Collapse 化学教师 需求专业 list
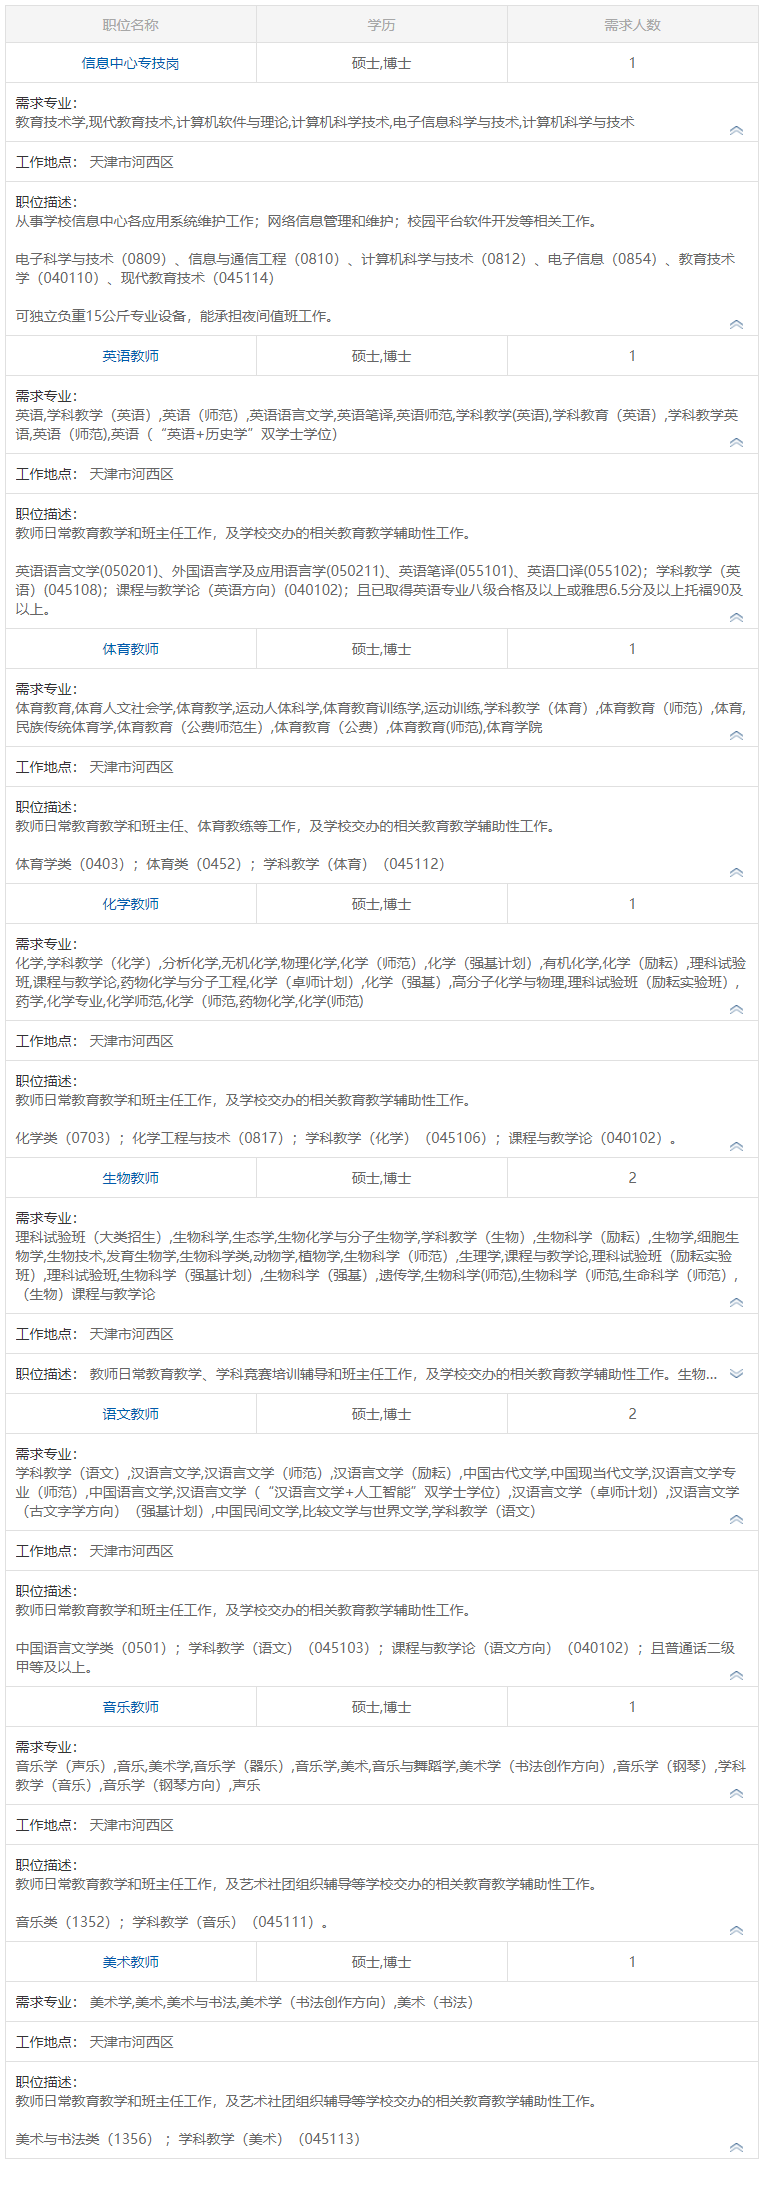 click(x=736, y=1009)
